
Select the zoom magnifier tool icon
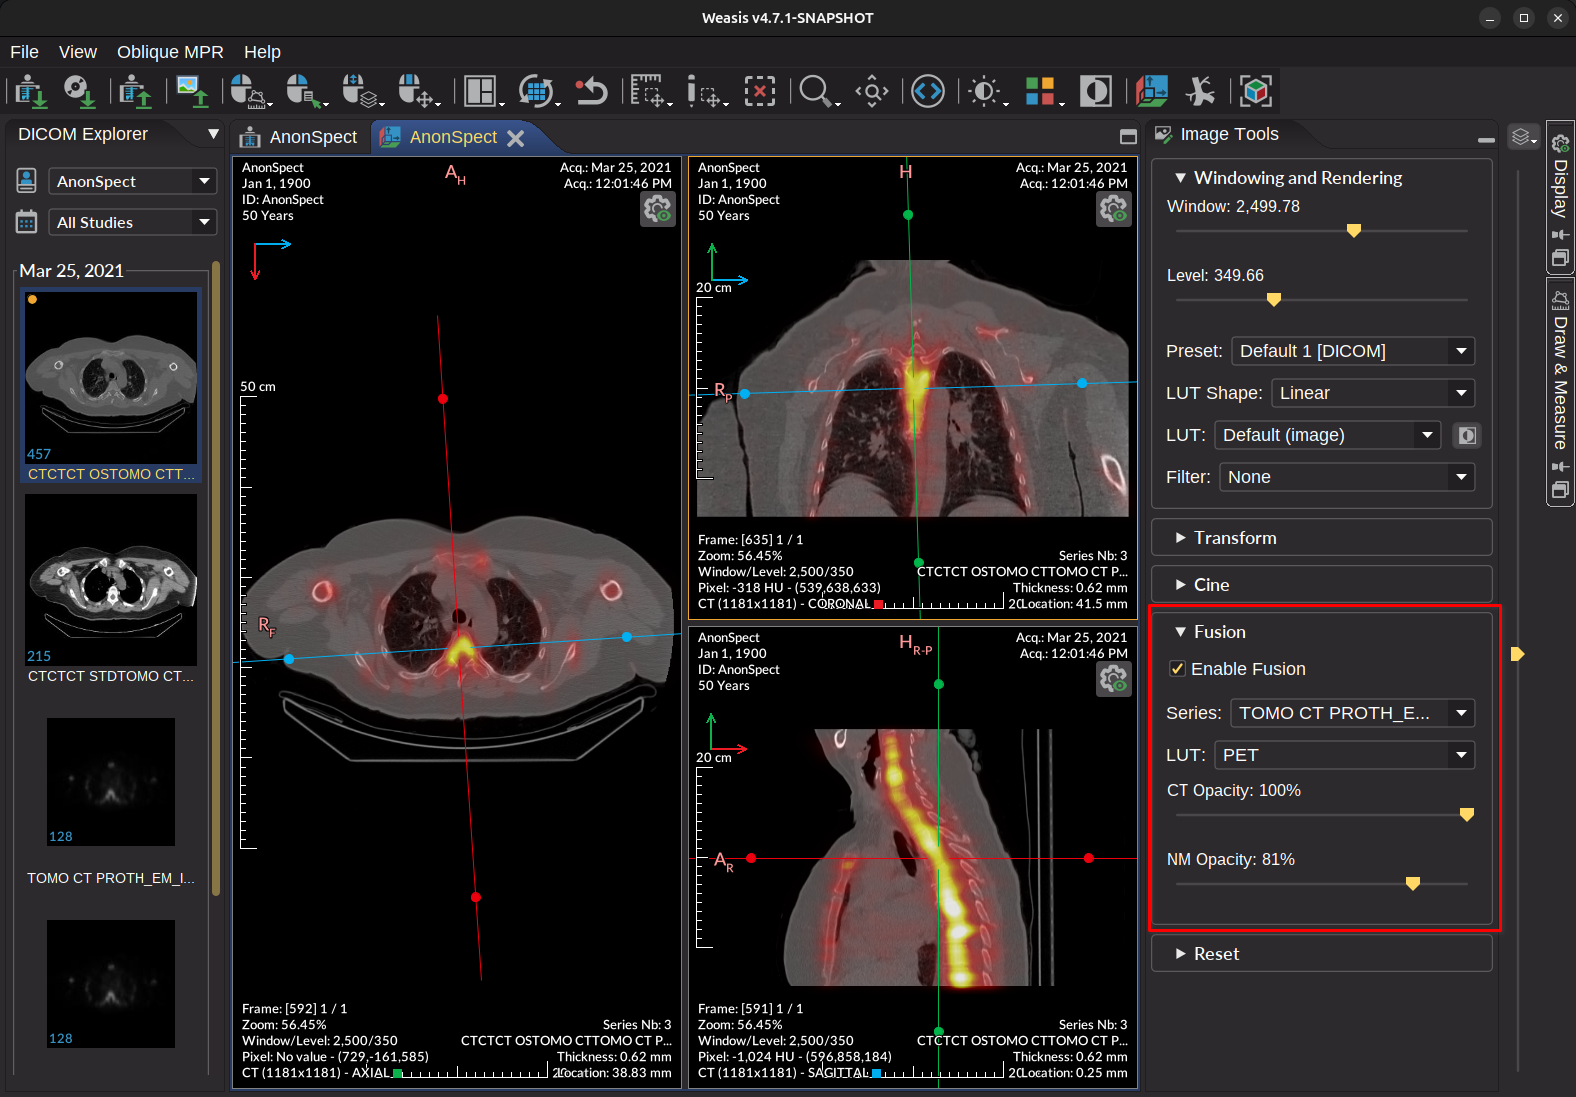816,92
